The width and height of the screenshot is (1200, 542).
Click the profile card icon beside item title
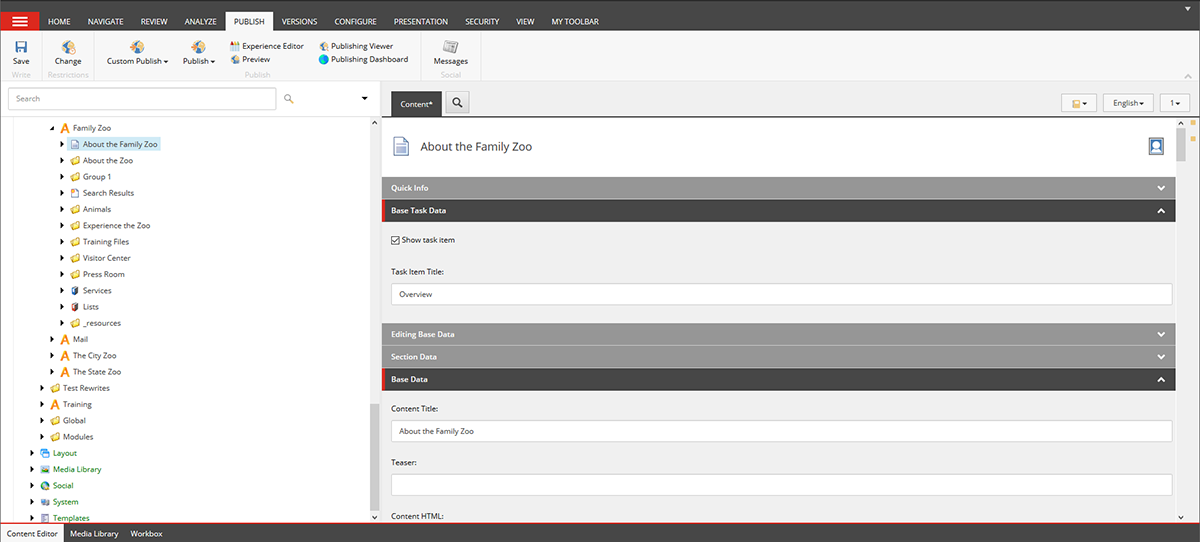pos(1156,146)
